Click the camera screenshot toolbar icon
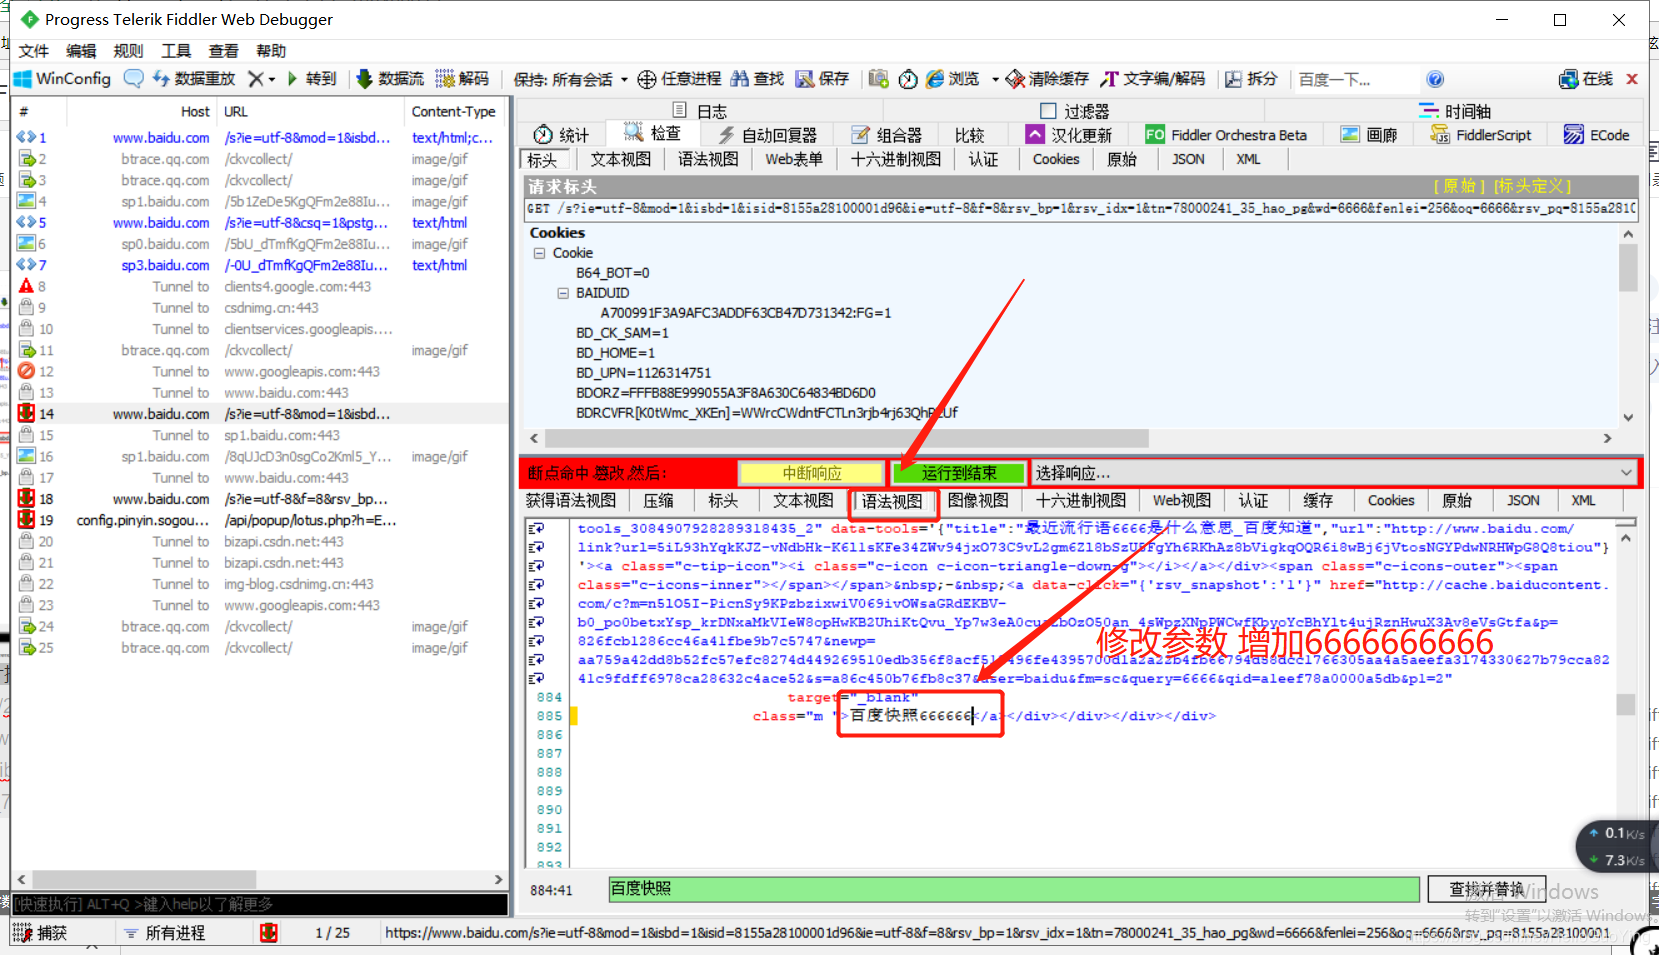The image size is (1659, 955). (878, 79)
